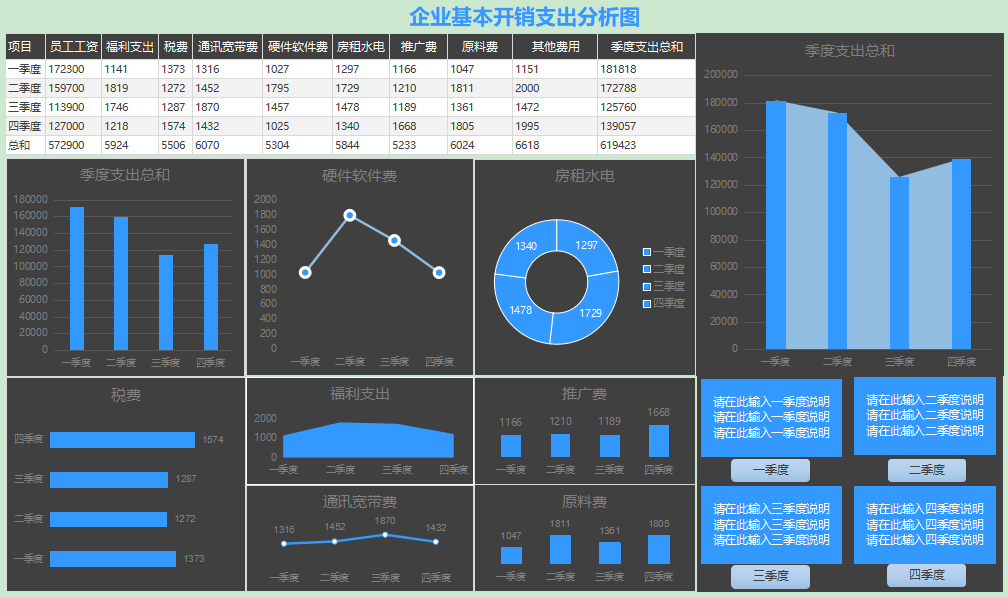Click the 一季度 legend swatch in 房租水电 chart
This screenshot has height=597, width=1008.
click(x=647, y=253)
